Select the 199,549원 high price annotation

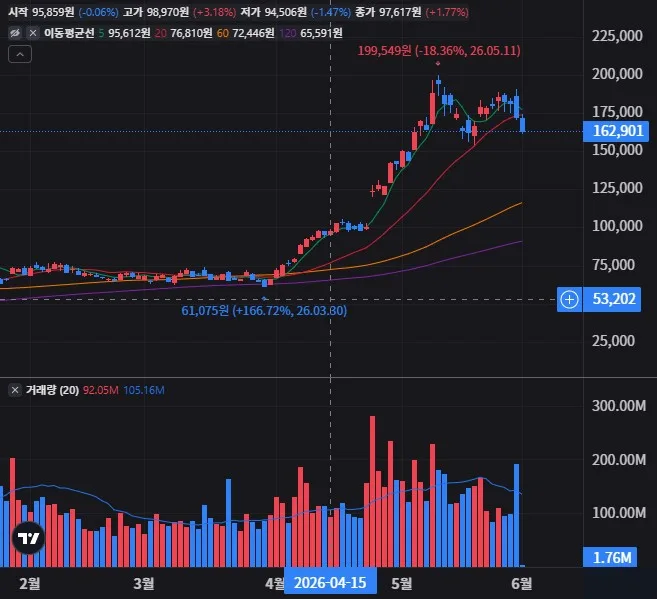pyautogui.click(x=439, y=51)
